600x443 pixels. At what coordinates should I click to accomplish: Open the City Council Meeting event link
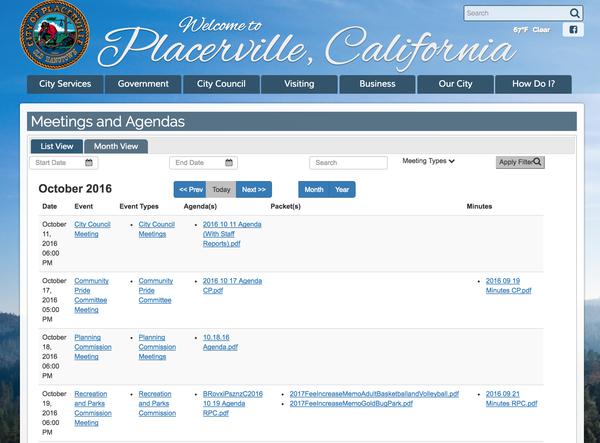[92, 229]
